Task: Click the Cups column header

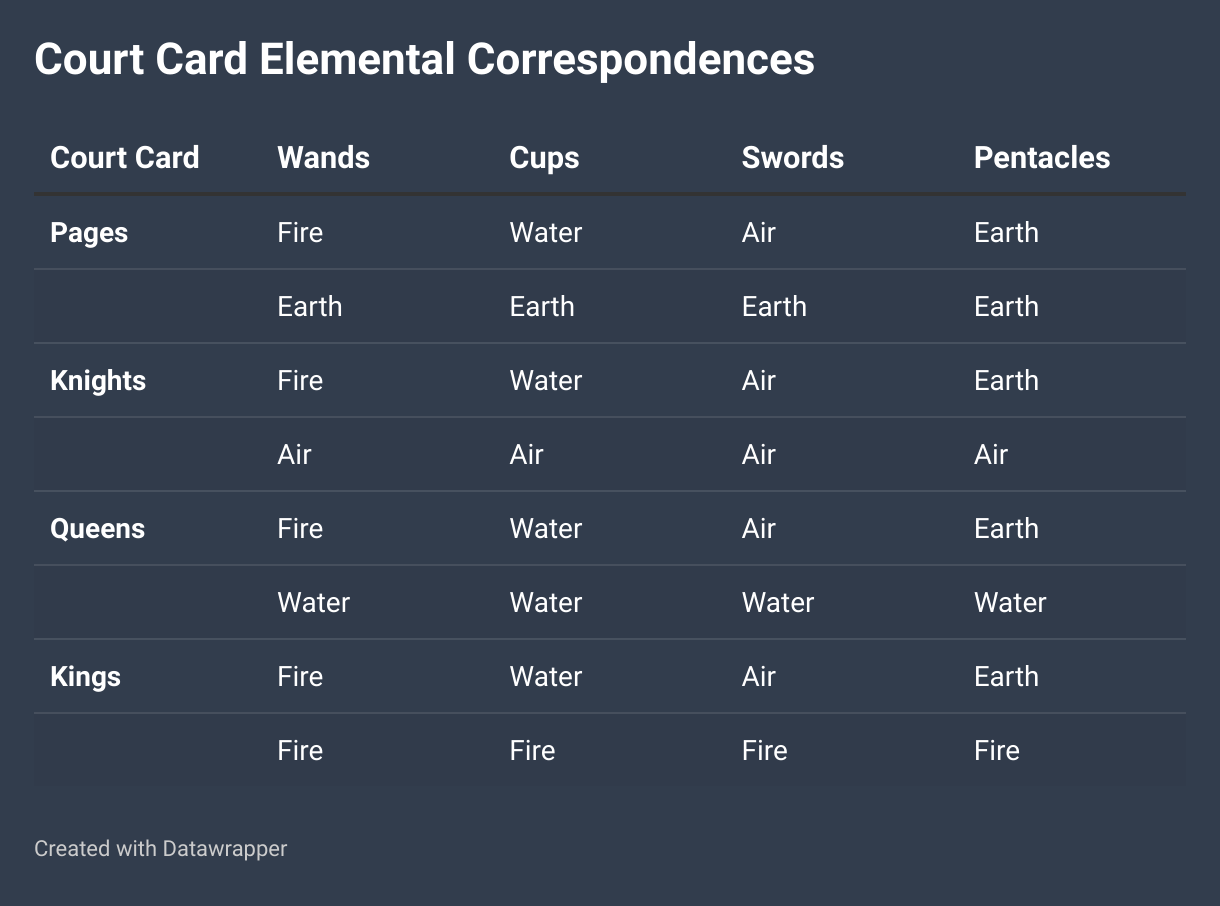Action: click(544, 158)
